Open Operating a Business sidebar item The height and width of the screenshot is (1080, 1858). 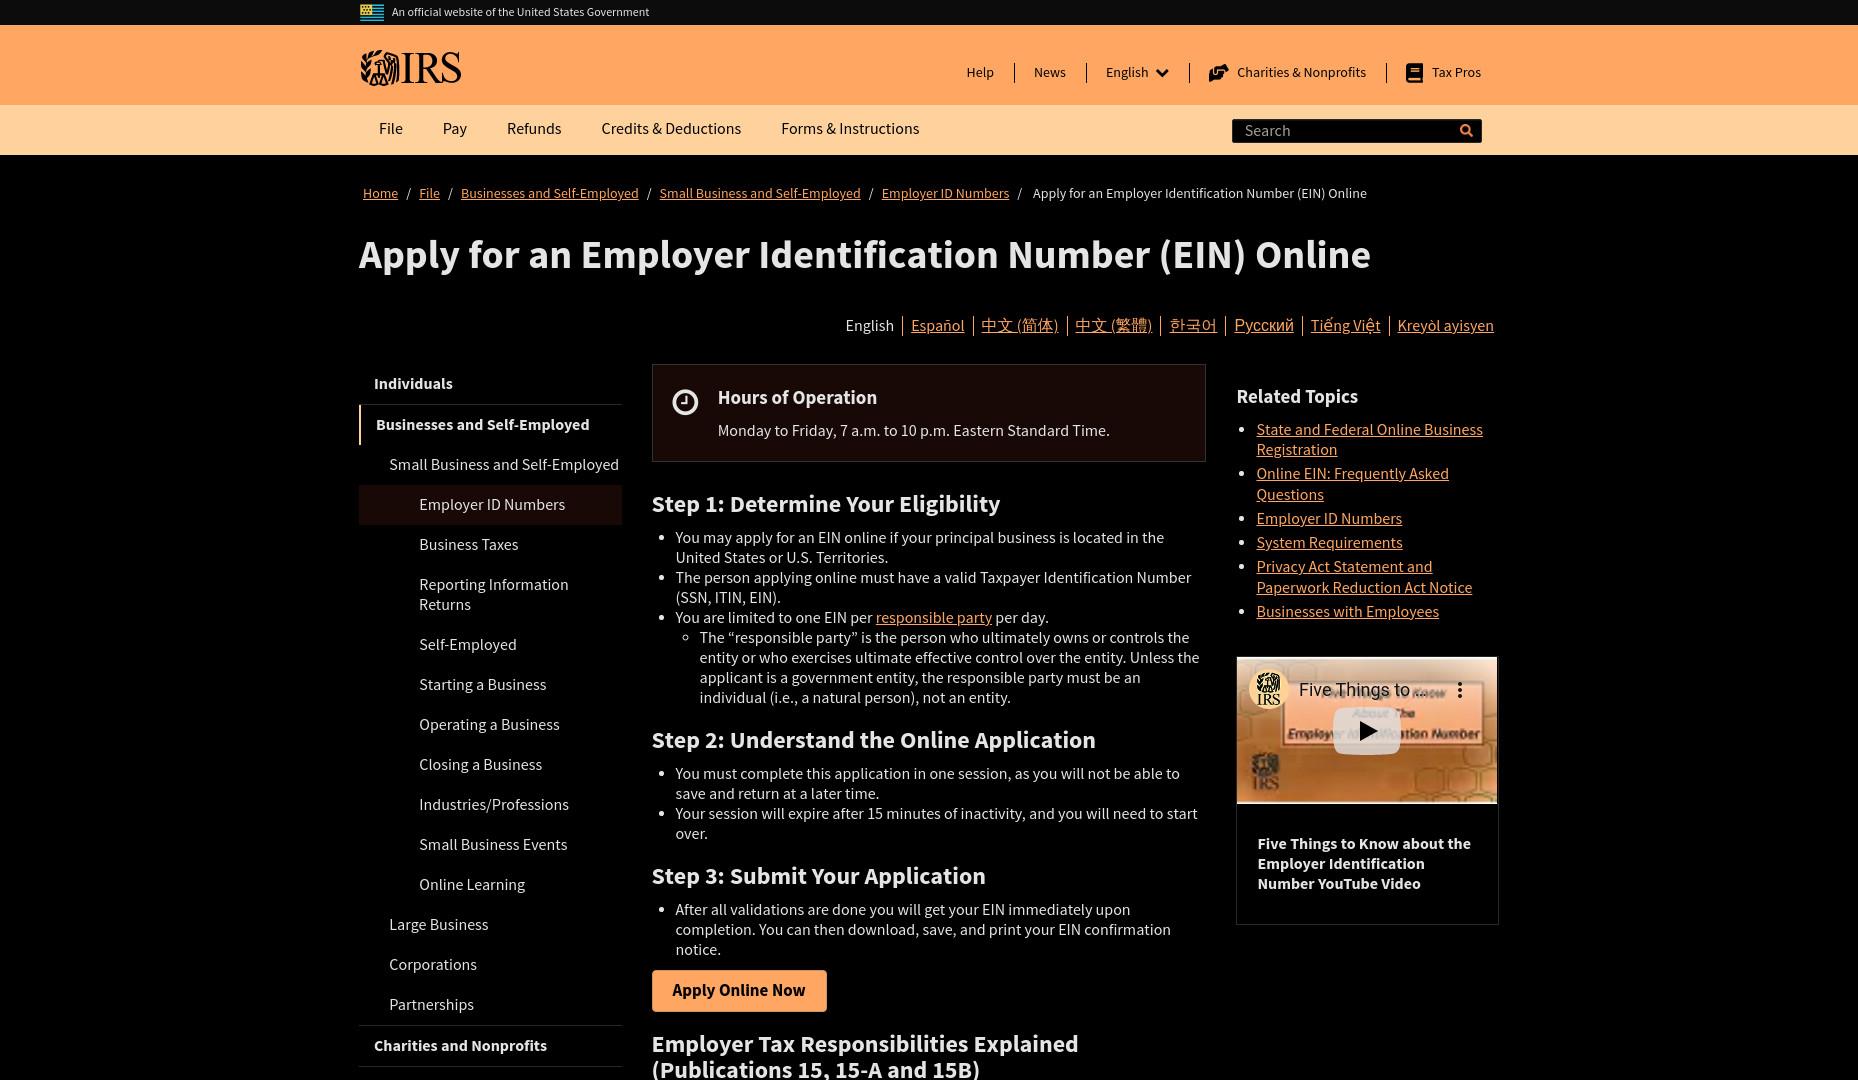click(489, 725)
